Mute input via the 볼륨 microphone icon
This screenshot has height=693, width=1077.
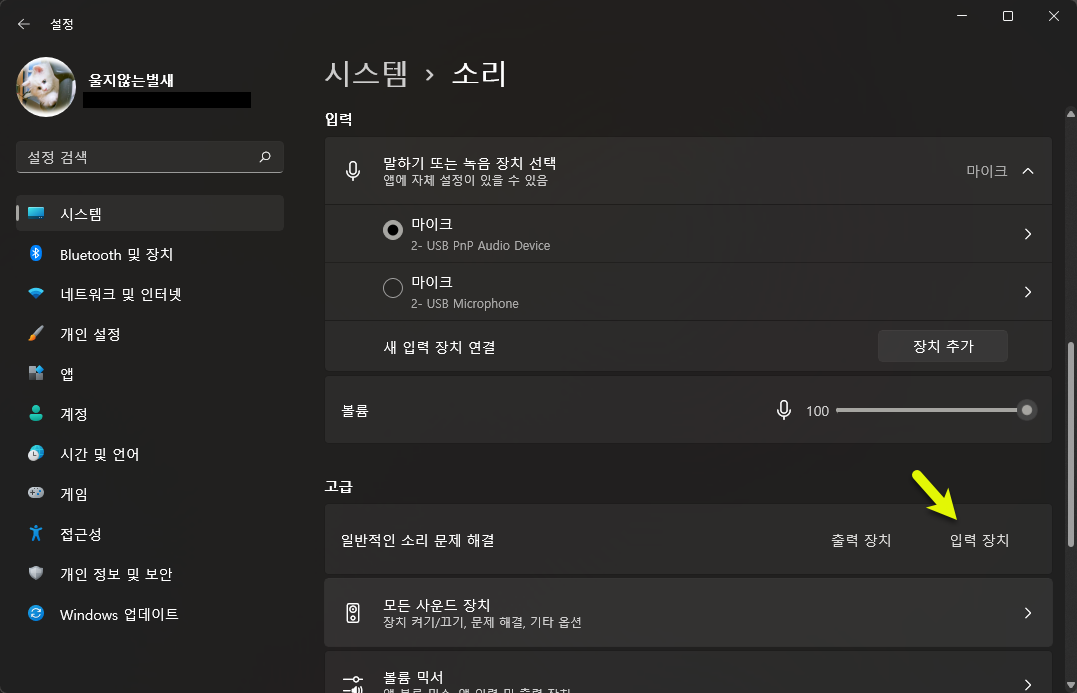coord(784,410)
